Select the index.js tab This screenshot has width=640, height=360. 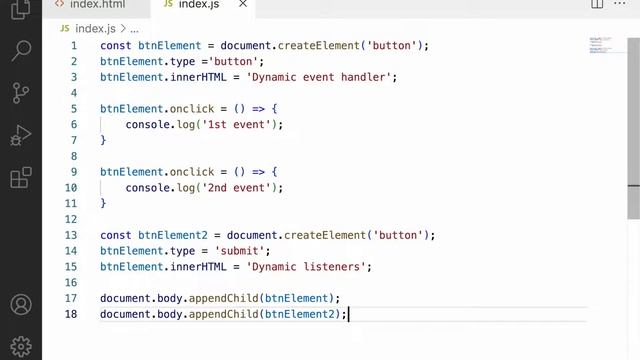[199, 4]
